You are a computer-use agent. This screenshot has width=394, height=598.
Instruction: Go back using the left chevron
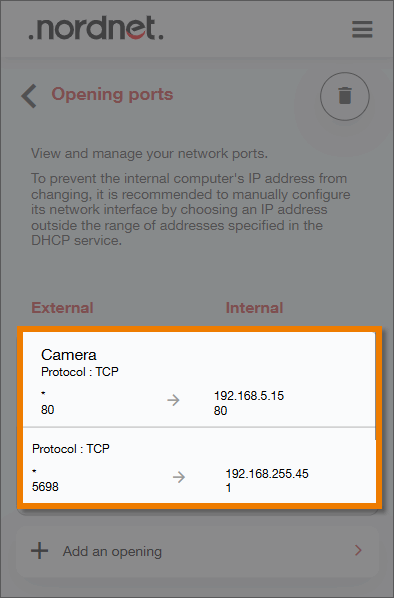click(29, 96)
